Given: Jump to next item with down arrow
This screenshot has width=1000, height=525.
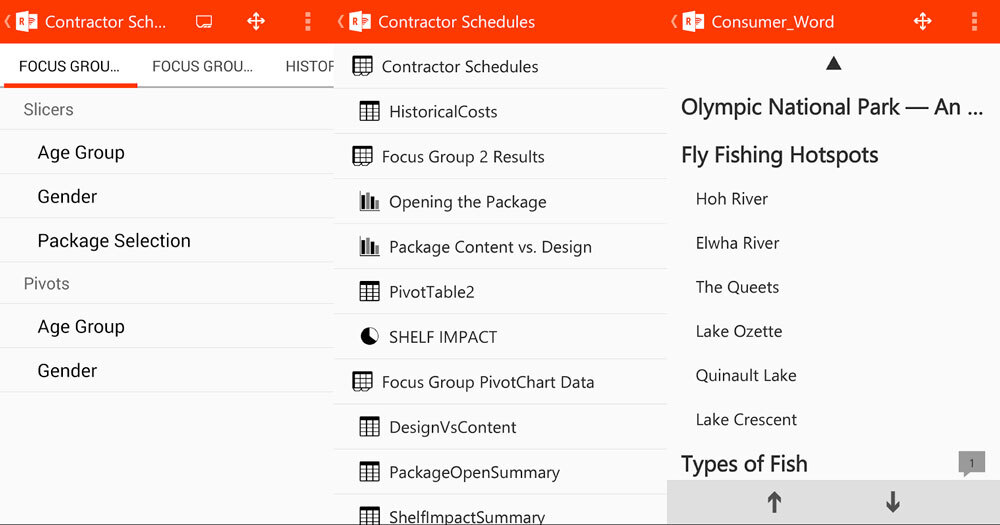Looking at the screenshot, I should pos(893,503).
